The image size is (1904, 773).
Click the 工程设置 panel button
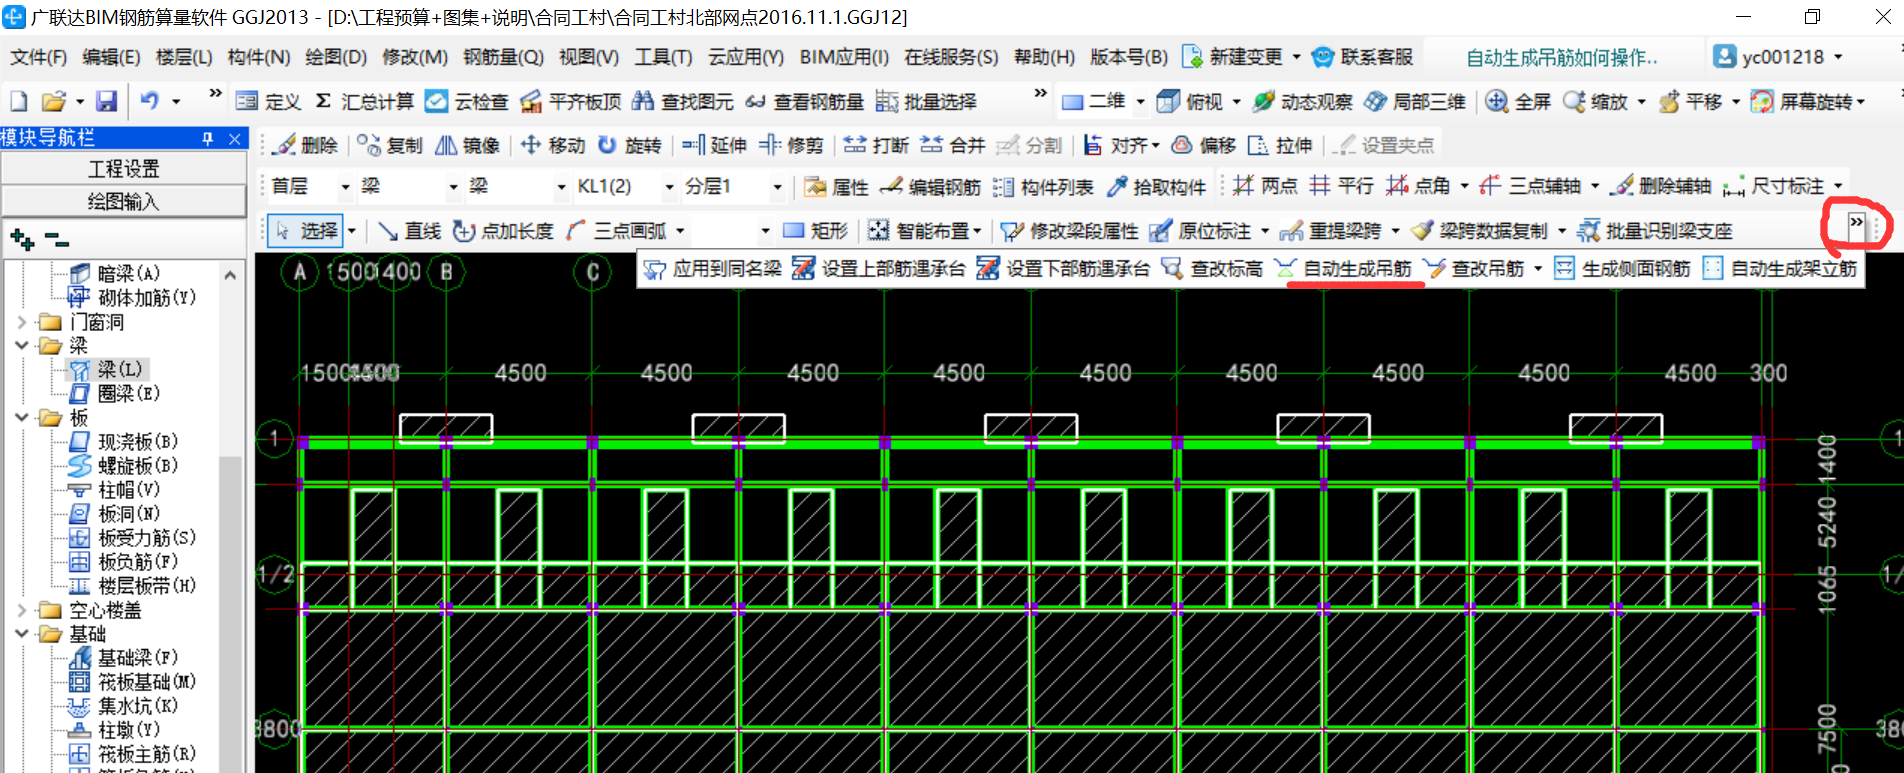click(123, 169)
